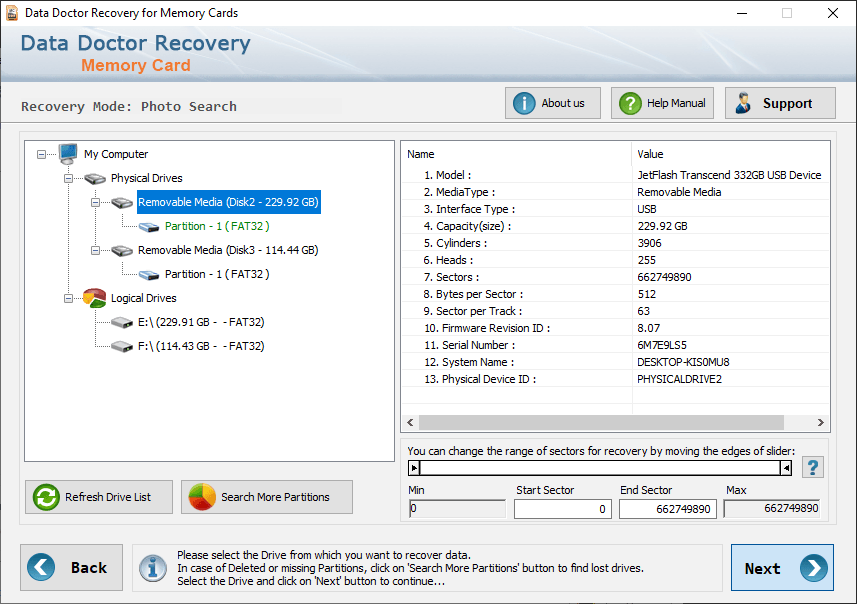Screen dimensions: 857x604
Task: Click the Disk2 Partition - 1 icon
Action: [149, 227]
